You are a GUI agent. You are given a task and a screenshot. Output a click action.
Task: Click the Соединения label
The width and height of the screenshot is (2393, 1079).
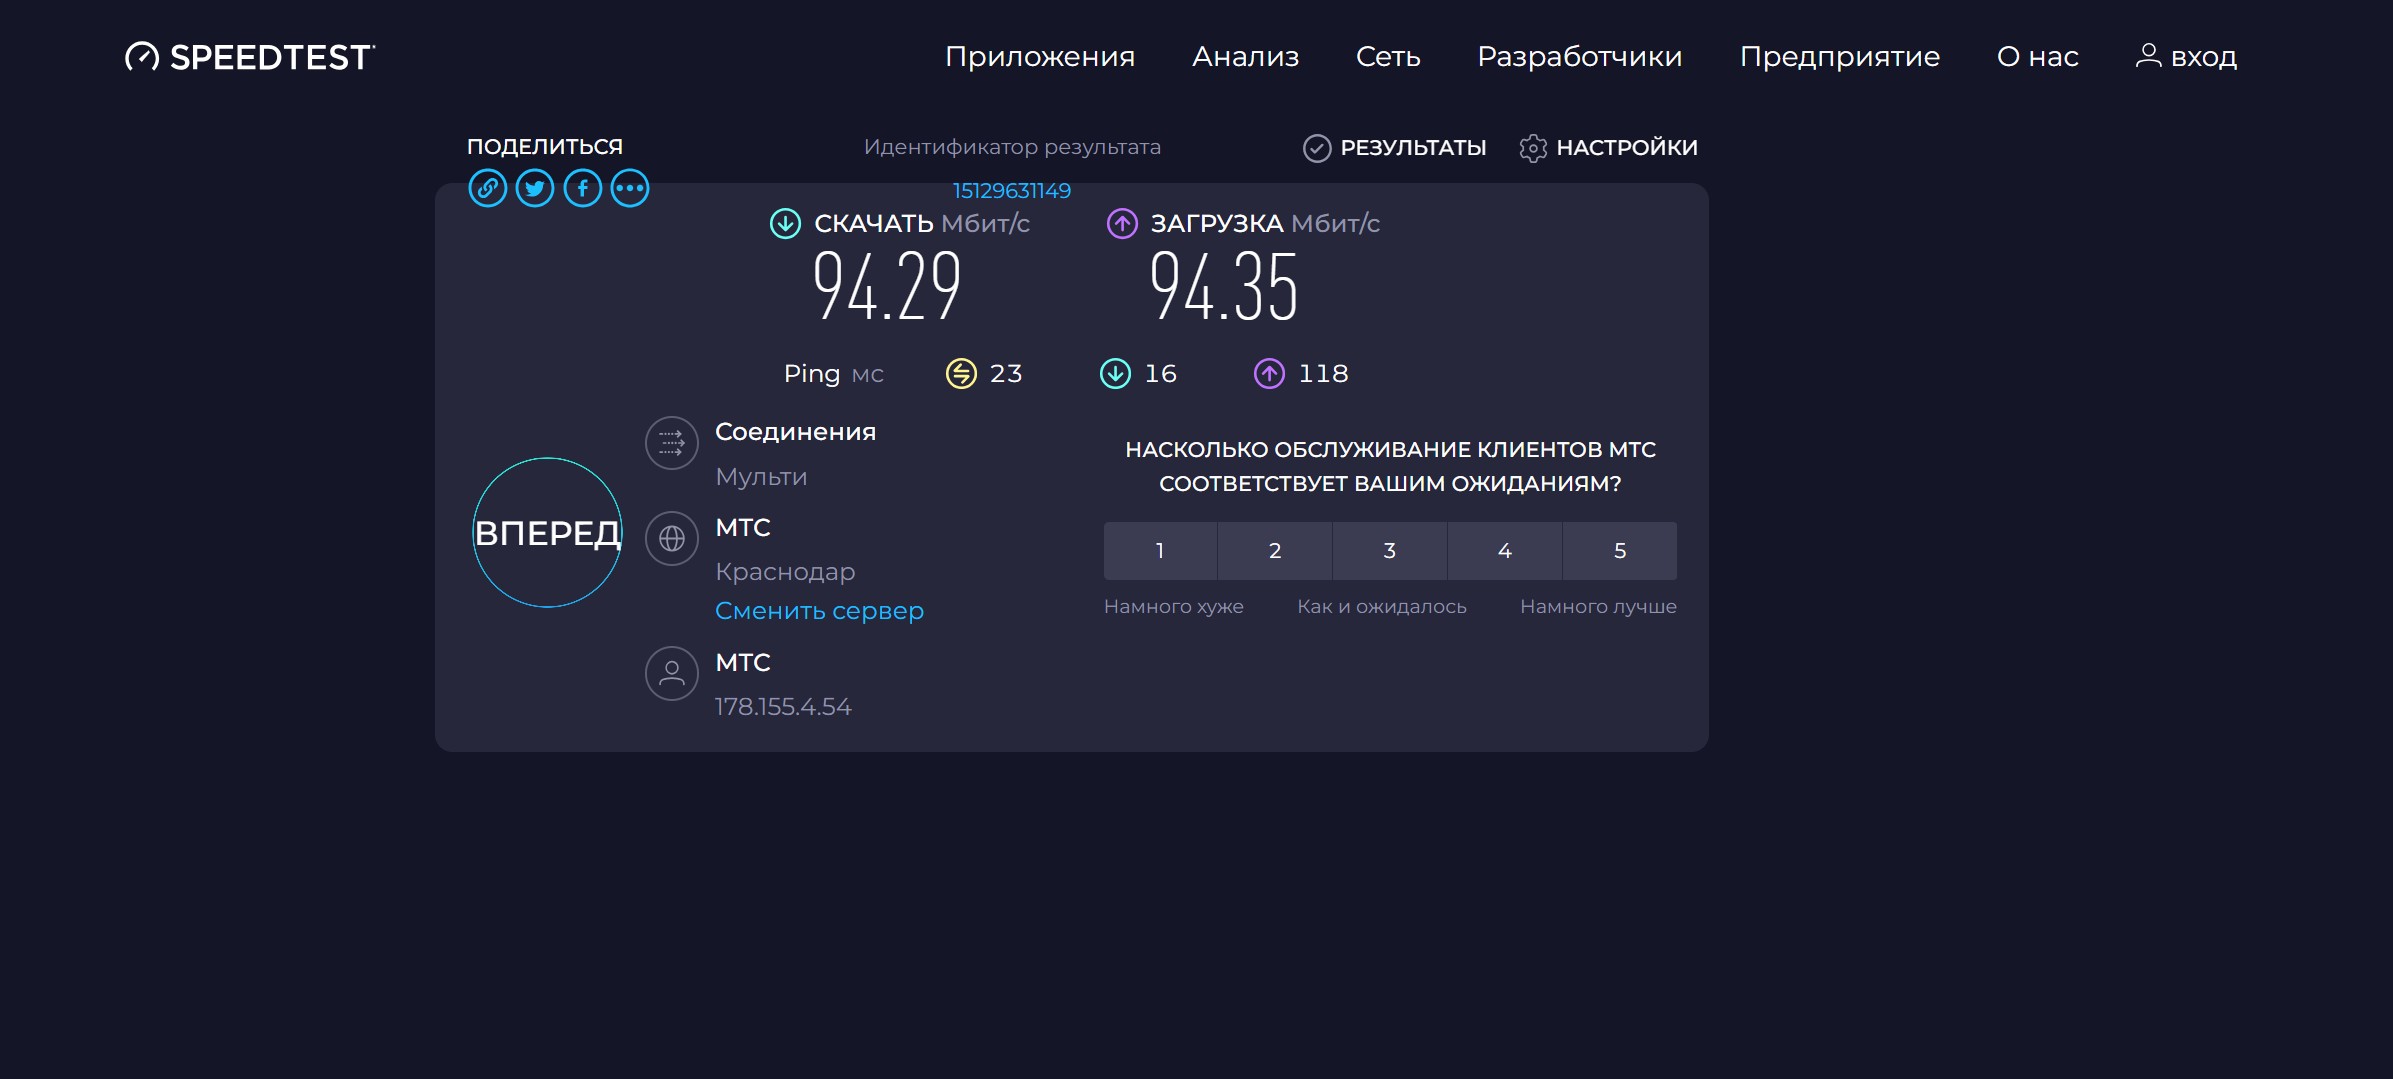[795, 432]
